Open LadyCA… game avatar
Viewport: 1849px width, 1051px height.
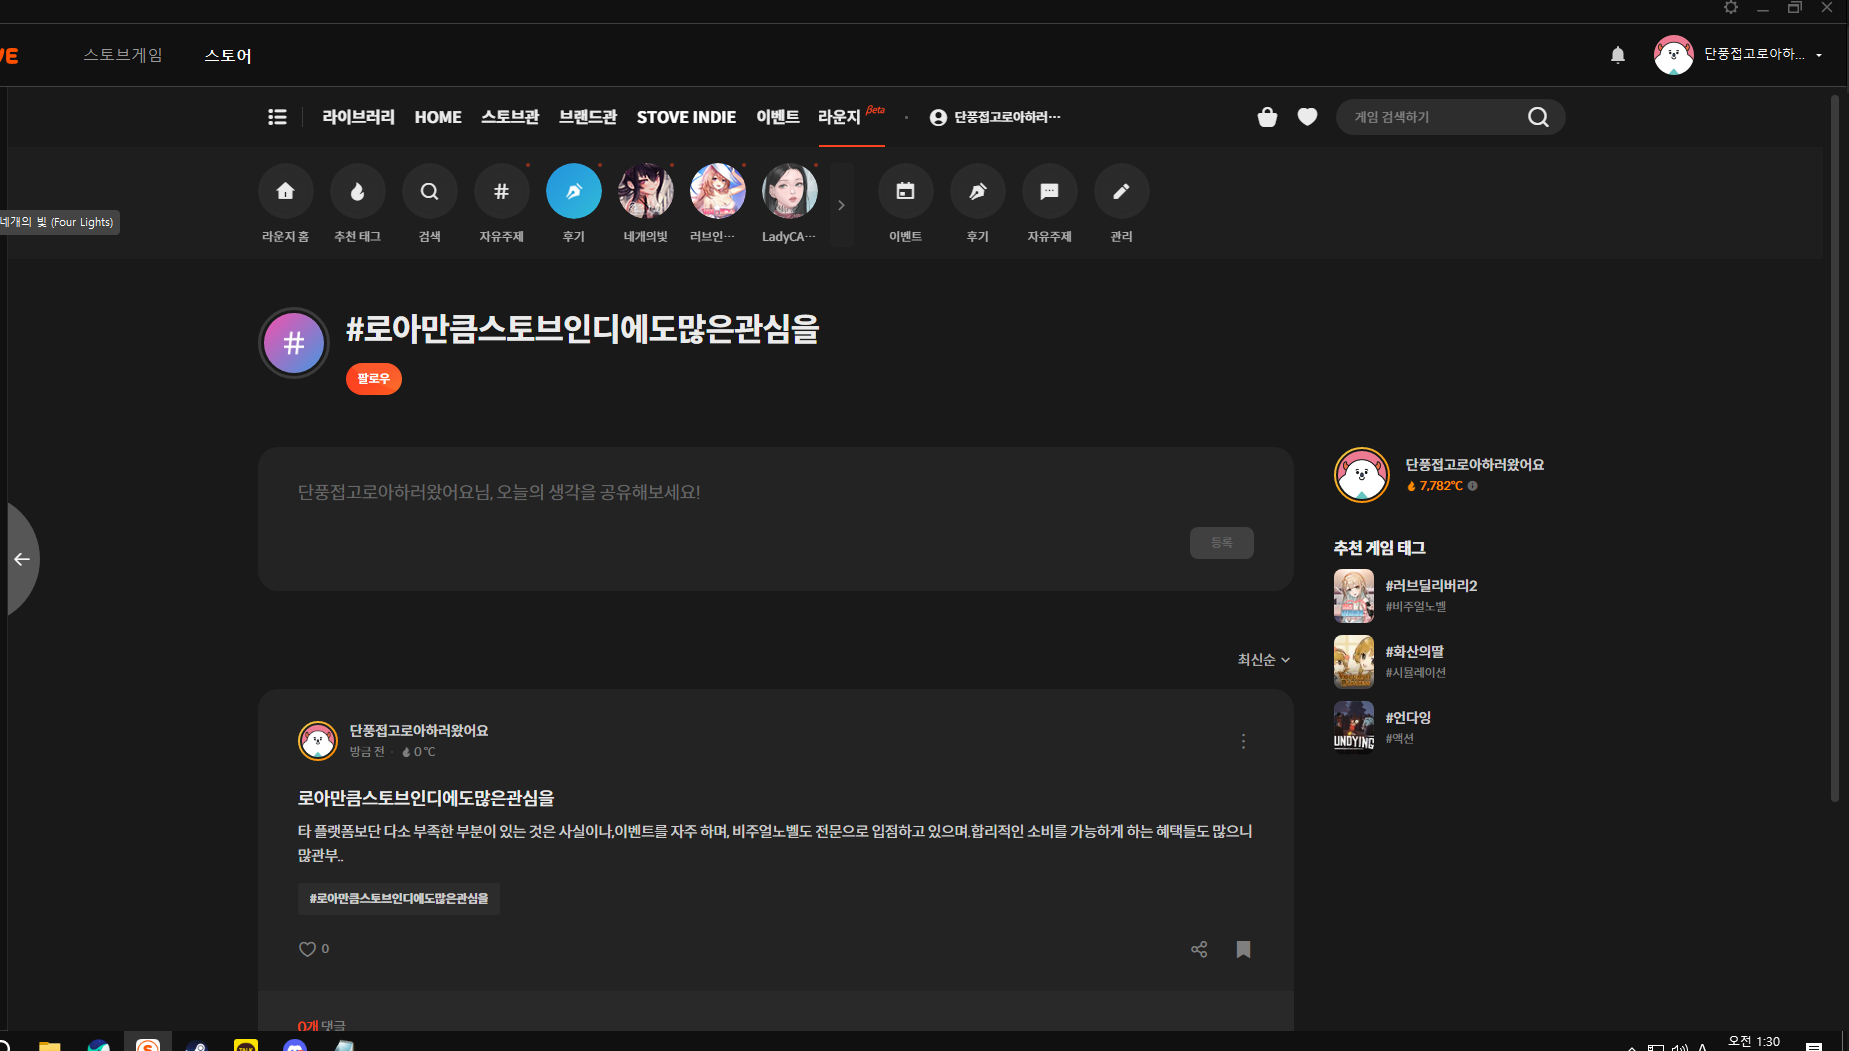(x=789, y=191)
